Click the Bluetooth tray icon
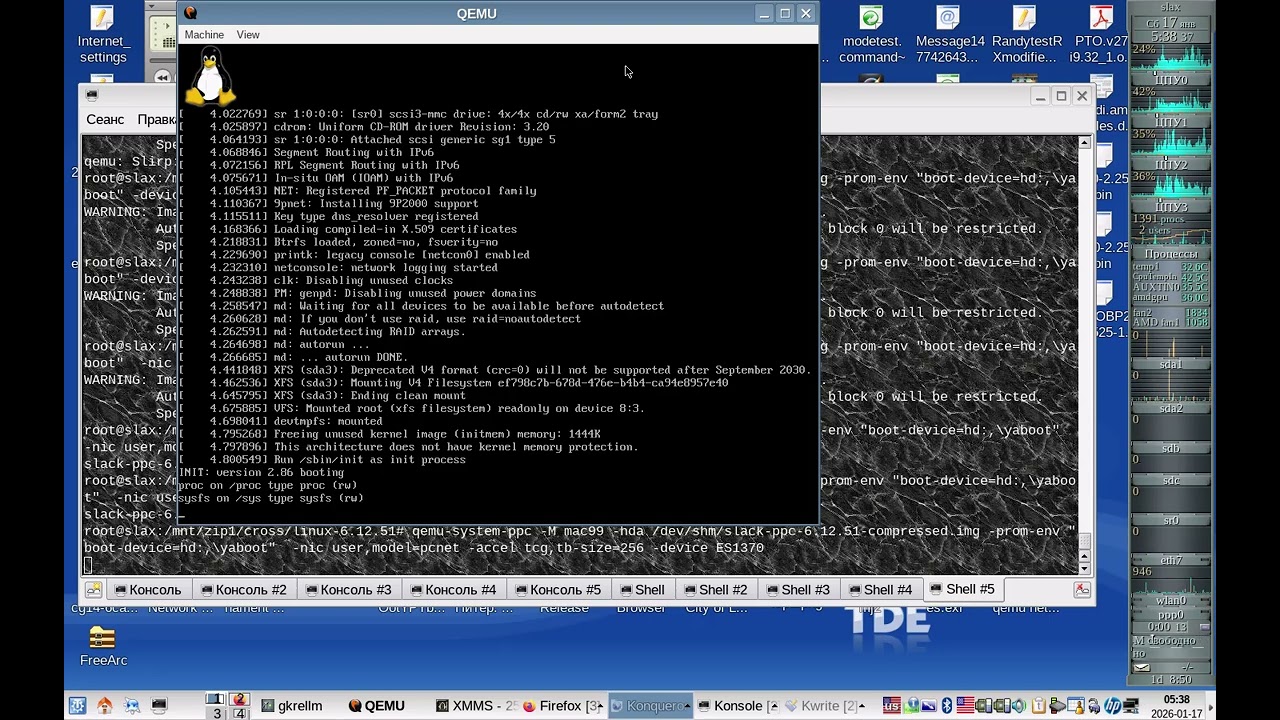The width and height of the screenshot is (1280, 720). pos(947,706)
